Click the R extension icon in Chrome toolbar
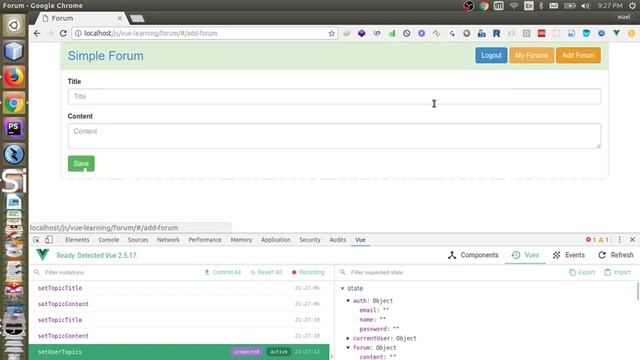 (x=496, y=33)
